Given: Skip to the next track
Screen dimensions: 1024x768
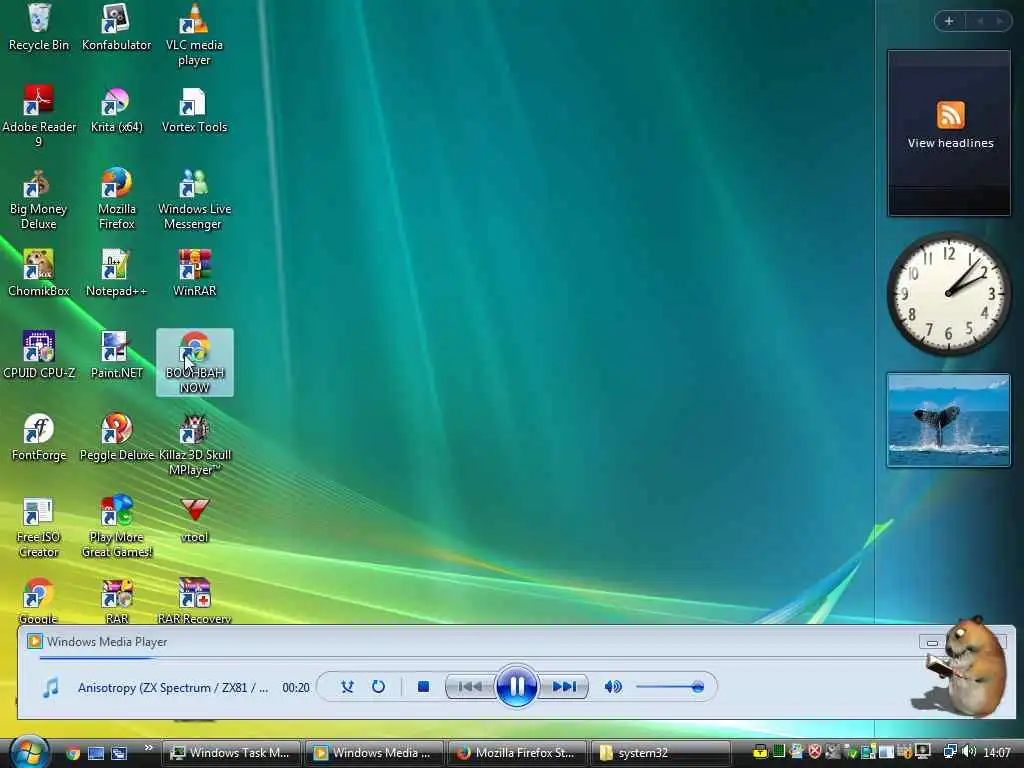Looking at the screenshot, I should coord(563,686).
